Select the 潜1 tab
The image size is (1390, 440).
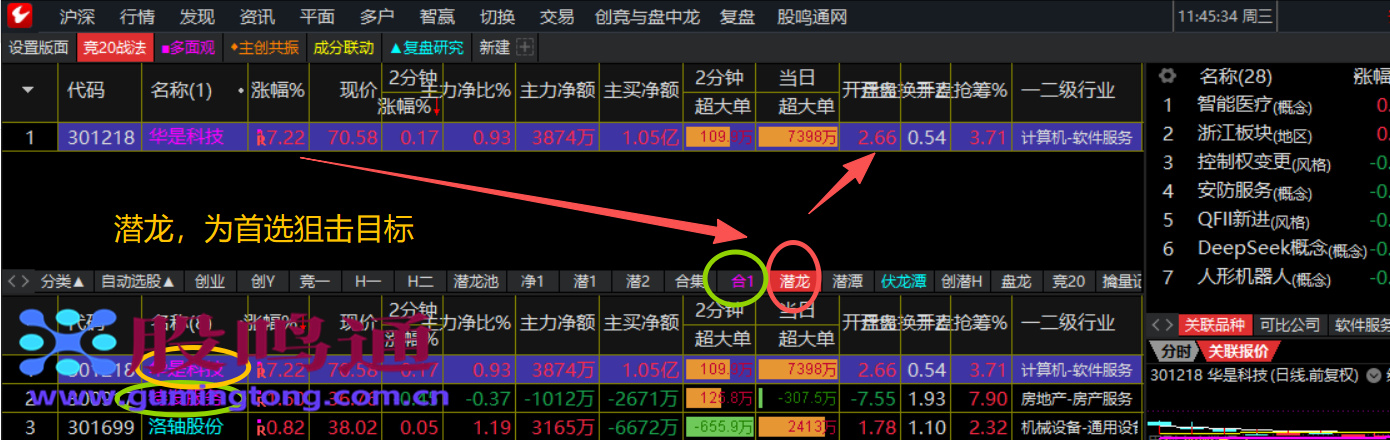[584, 281]
